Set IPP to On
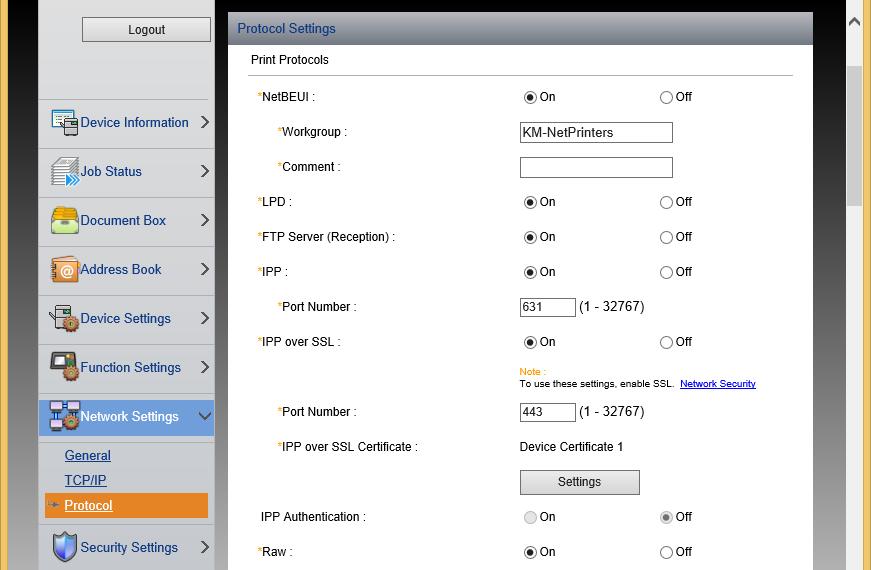 coord(530,272)
